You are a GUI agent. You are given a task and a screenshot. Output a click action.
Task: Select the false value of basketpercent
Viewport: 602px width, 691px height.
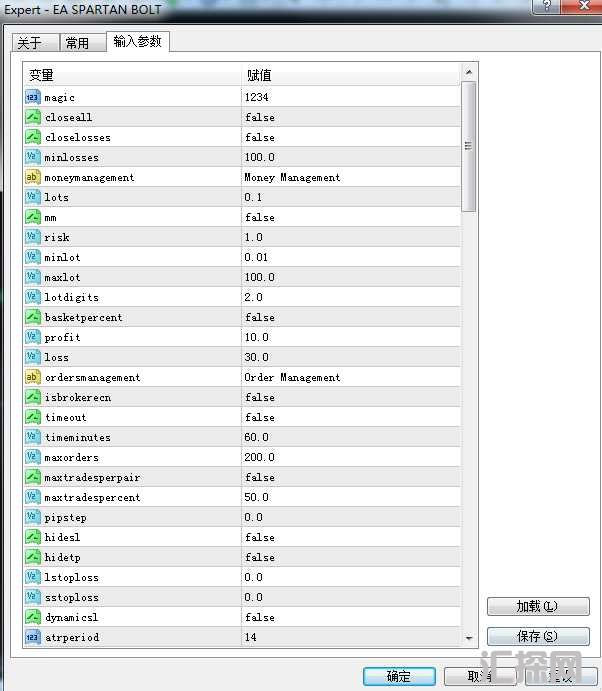click(260, 317)
